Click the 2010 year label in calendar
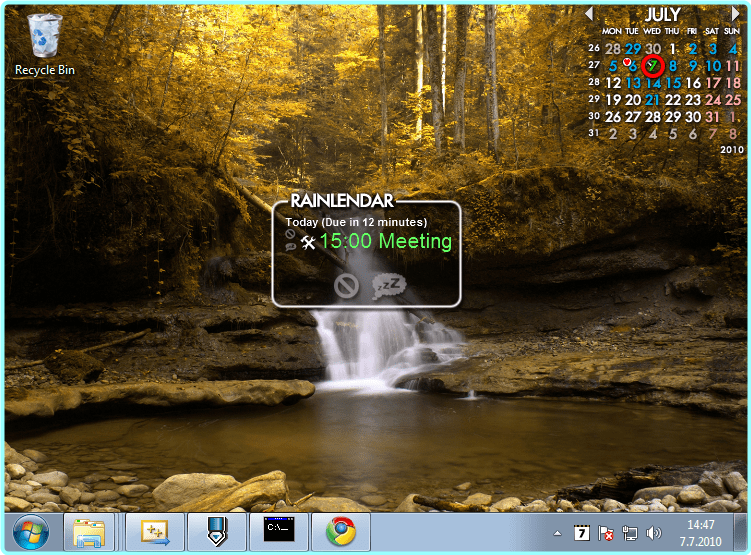Viewport: 751px width, 555px height. click(729, 149)
